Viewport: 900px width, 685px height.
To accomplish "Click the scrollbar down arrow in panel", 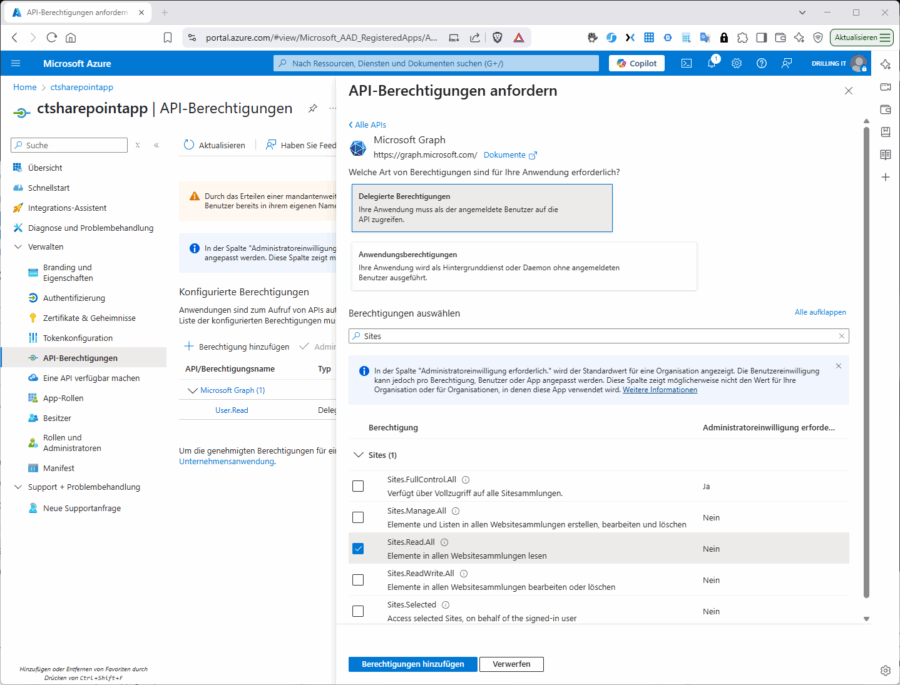I will 866,619.
